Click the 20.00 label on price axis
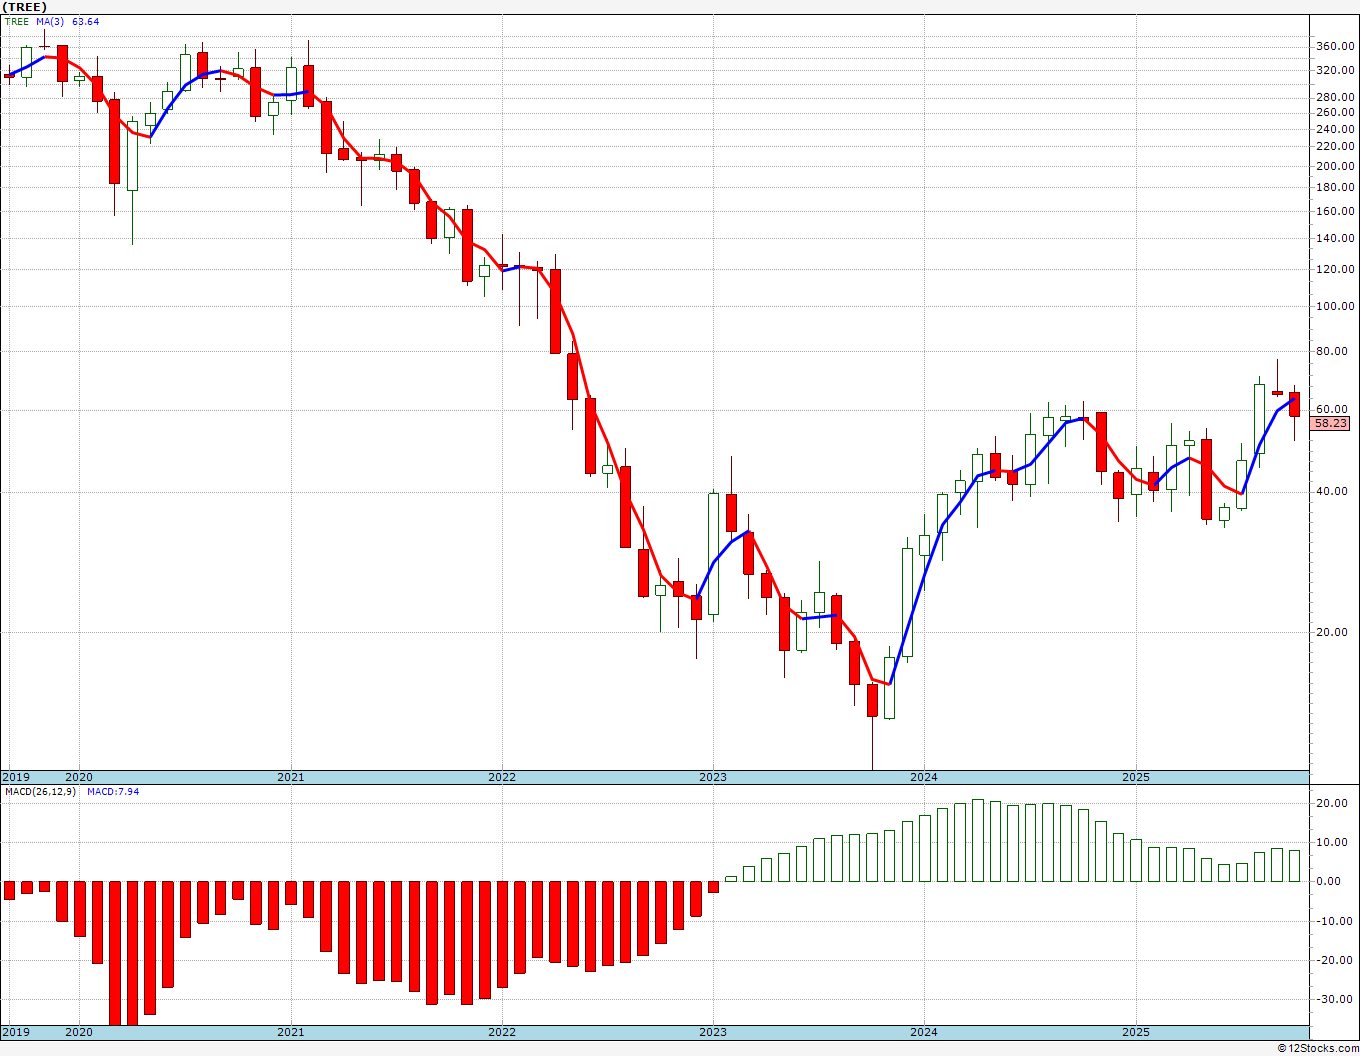Screen dimensions: 1360x1056 pyautogui.click(x=1332, y=632)
